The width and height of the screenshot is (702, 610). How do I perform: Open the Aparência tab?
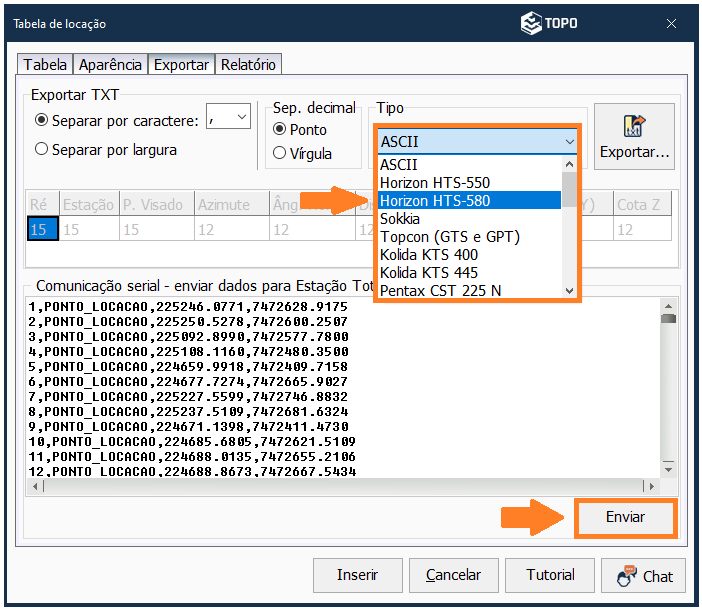tap(111, 64)
